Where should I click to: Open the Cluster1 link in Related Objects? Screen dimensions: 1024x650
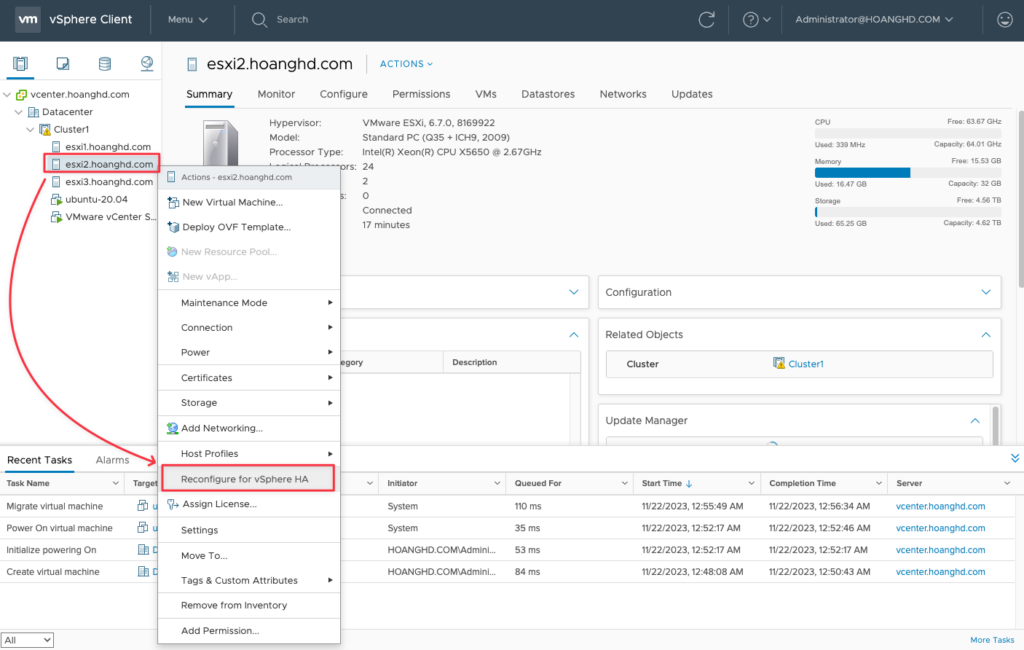[x=806, y=364]
